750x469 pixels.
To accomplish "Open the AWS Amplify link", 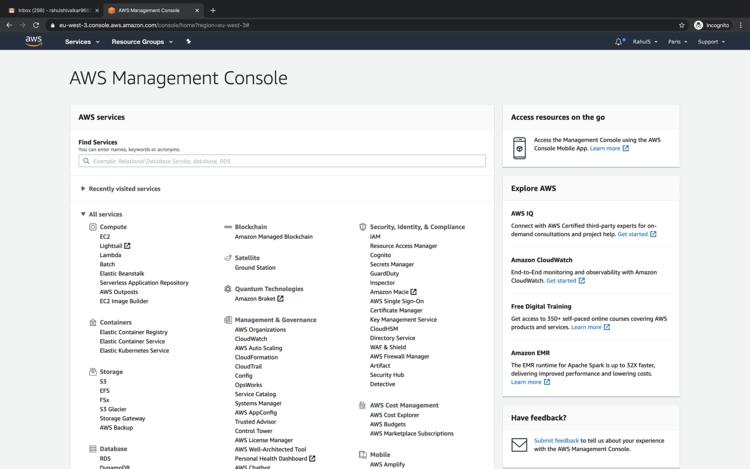I will tap(387, 464).
